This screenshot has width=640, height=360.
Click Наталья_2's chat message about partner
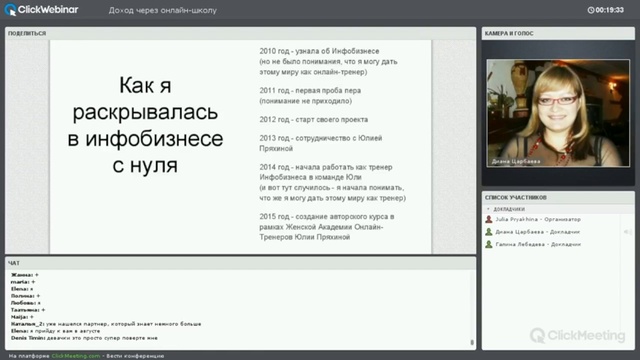coord(106,324)
